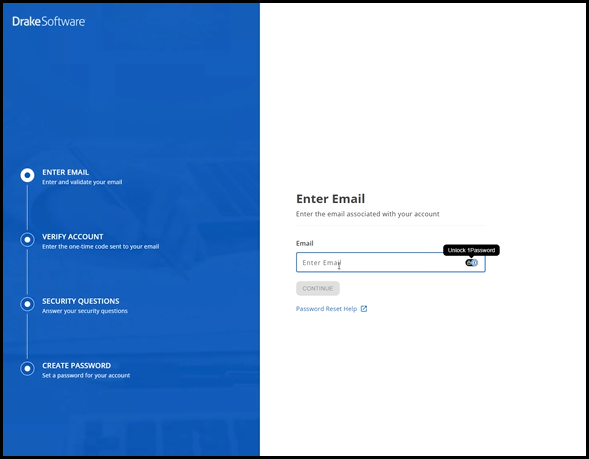Click the SECURITY QUESTIONS step label

(81, 301)
